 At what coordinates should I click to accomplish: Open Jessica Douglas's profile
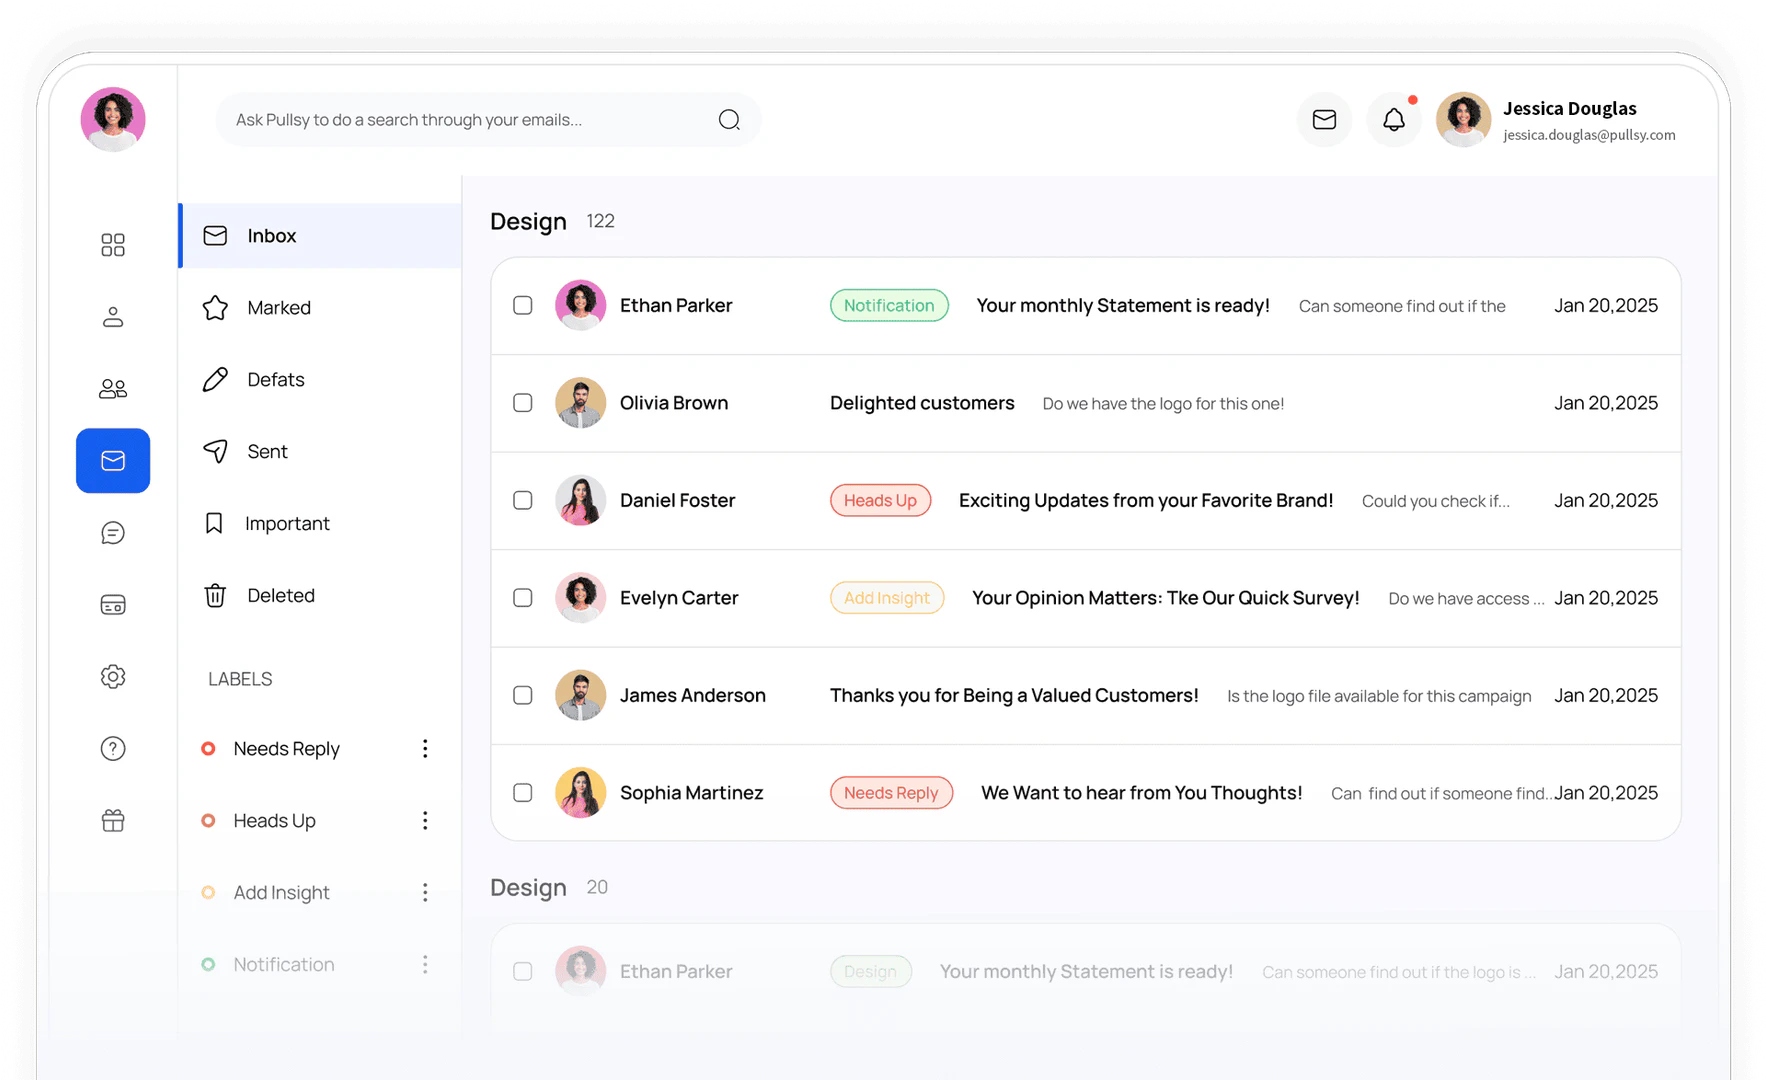tap(1463, 119)
